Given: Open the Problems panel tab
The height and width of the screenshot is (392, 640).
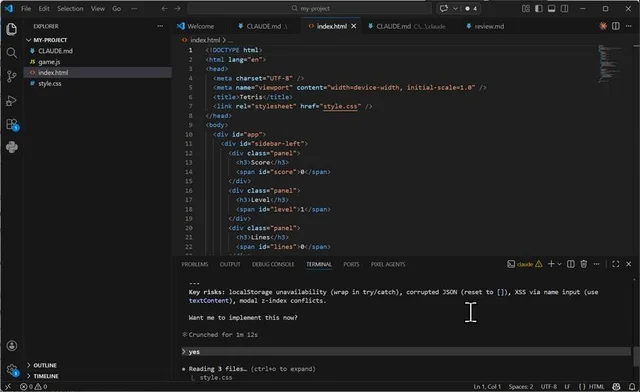Looking at the screenshot, I should (x=195, y=264).
